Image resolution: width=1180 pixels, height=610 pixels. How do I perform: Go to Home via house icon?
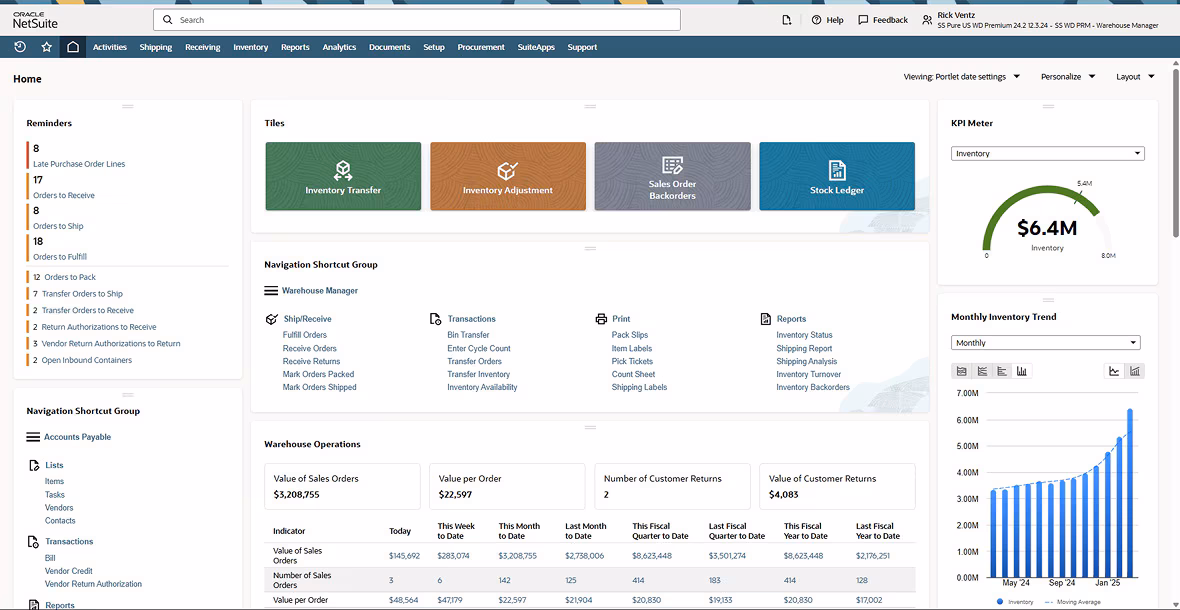72,47
